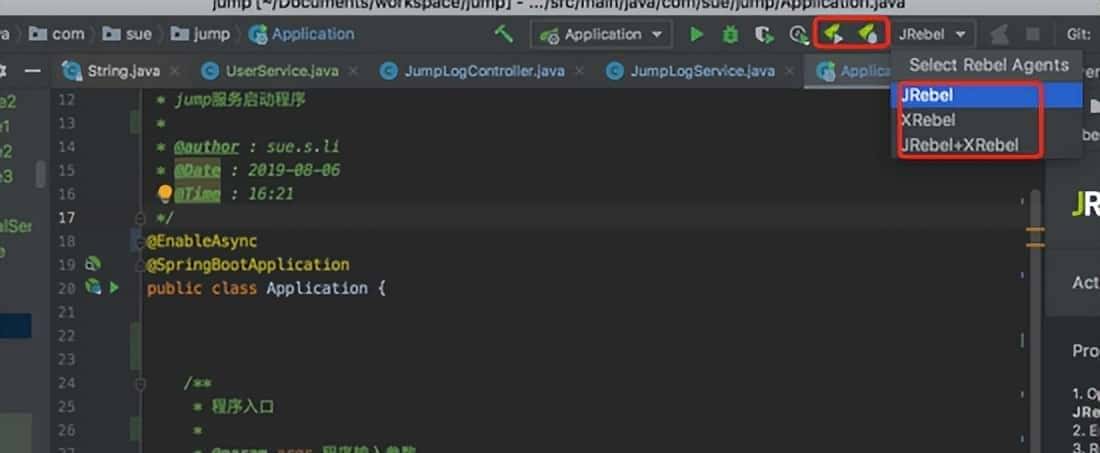Open the JumpLogController.java editor tab
The image size is (1100, 453).
point(472,71)
